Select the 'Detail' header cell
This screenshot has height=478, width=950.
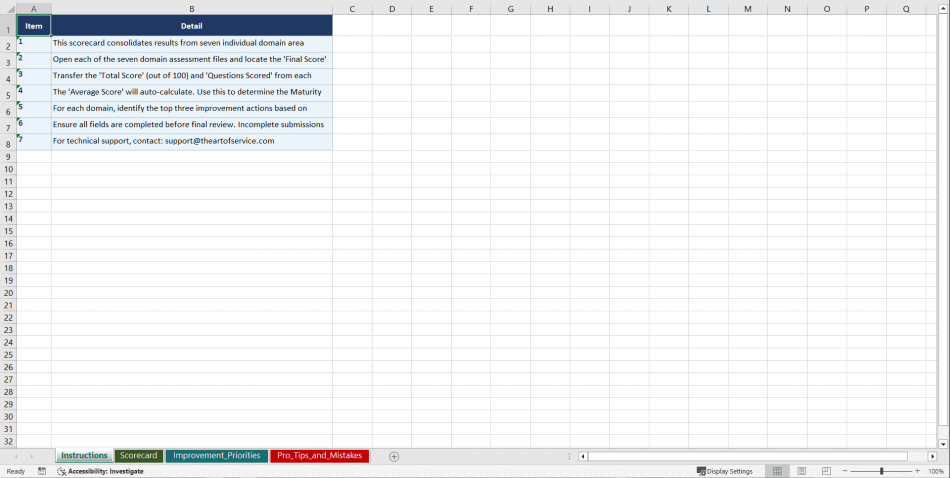click(x=192, y=26)
